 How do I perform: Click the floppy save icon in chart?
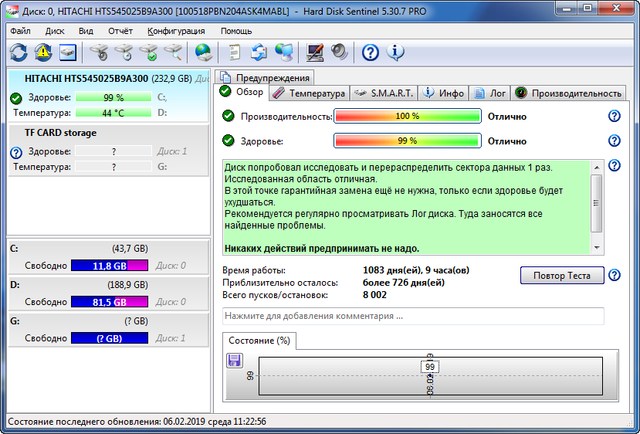(234, 360)
